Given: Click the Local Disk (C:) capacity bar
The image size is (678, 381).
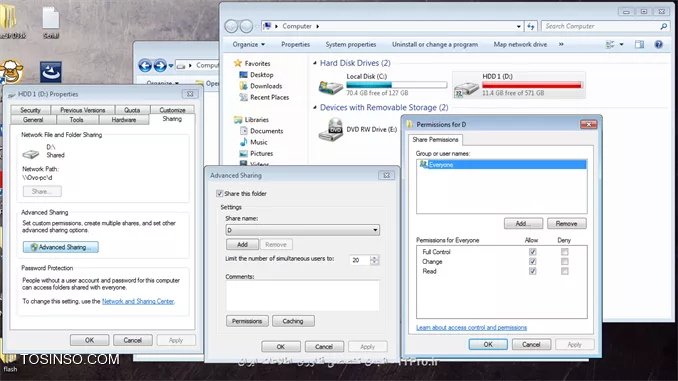Looking at the screenshot, I should point(397,85).
